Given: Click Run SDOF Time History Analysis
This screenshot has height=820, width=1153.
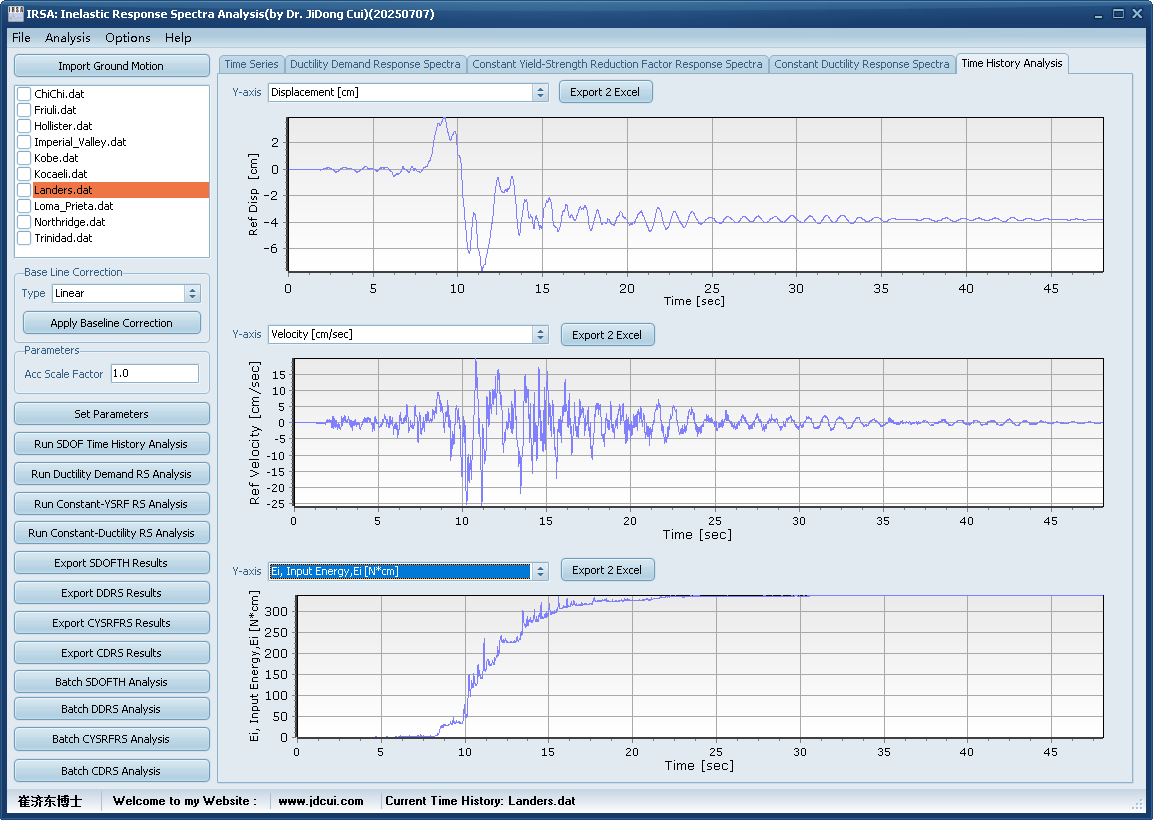Looking at the screenshot, I should pyautogui.click(x=111, y=444).
